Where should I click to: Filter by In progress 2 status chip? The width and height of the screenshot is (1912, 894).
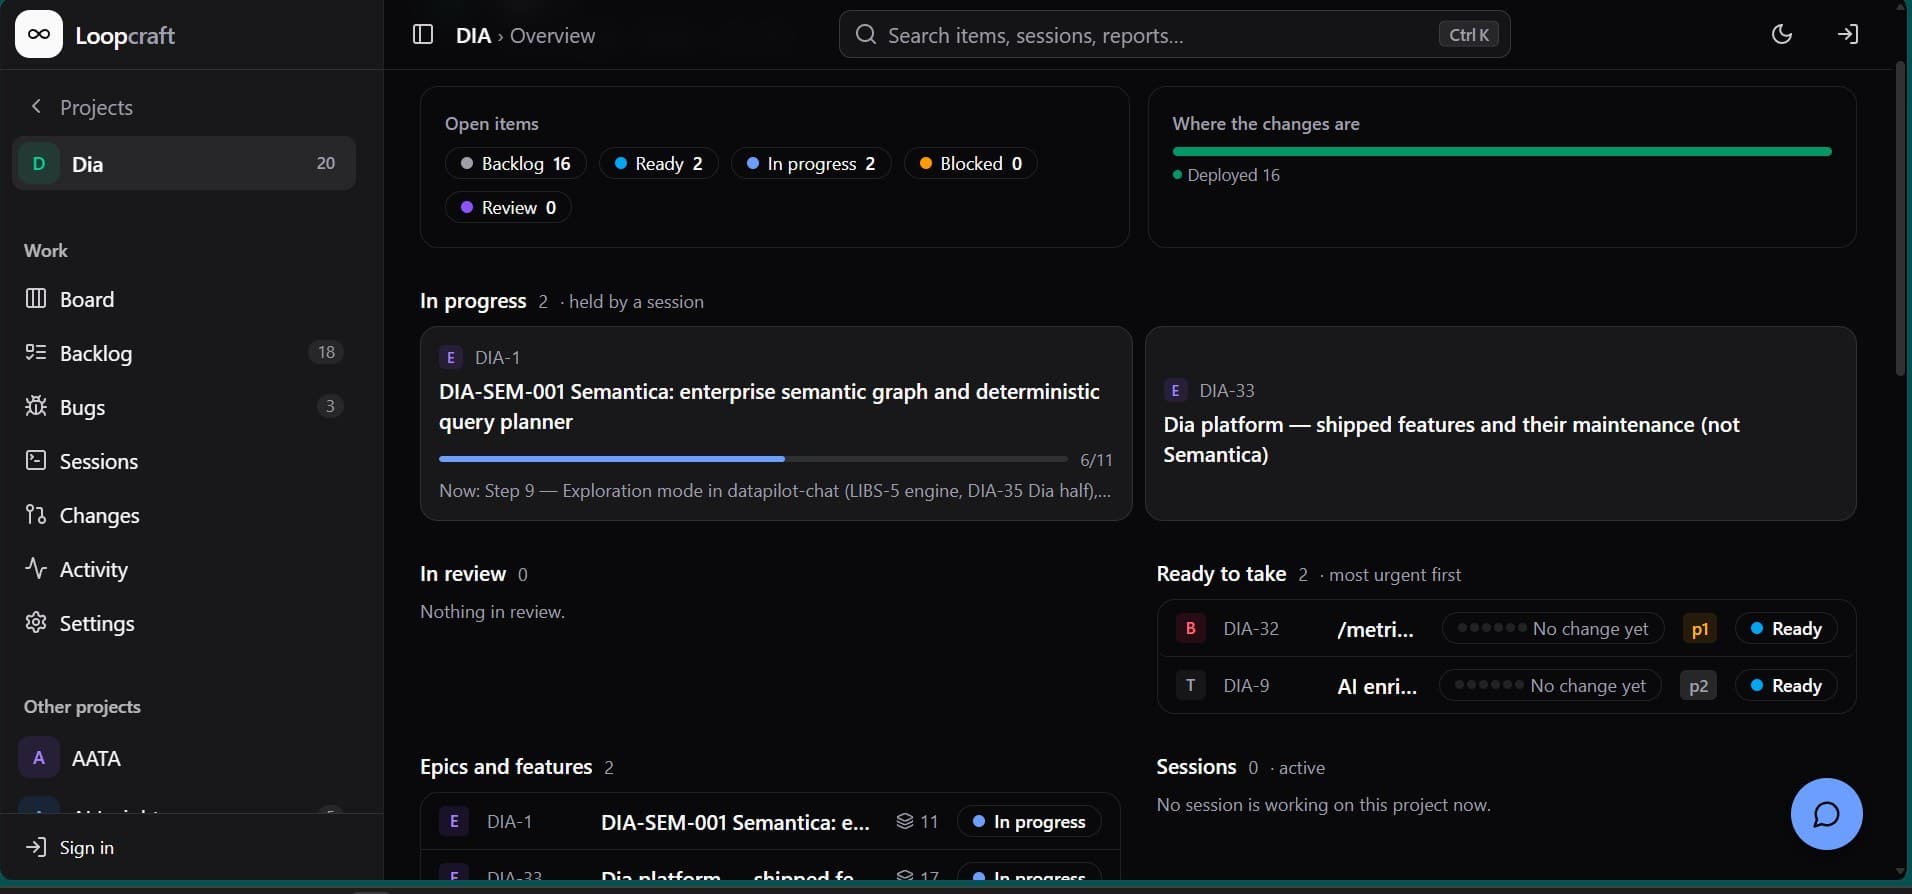pyautogui.click(x=811, y=163)
